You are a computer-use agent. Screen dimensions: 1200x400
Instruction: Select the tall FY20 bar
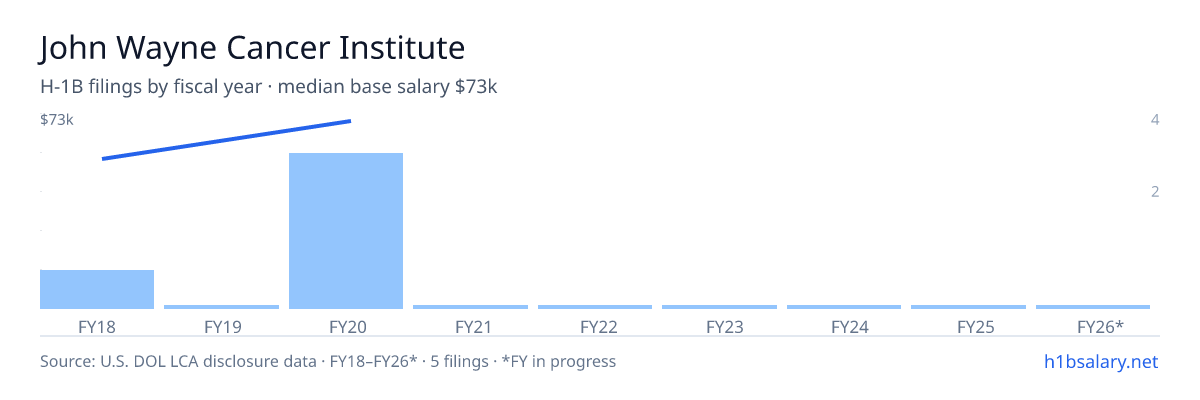[346, 231]
